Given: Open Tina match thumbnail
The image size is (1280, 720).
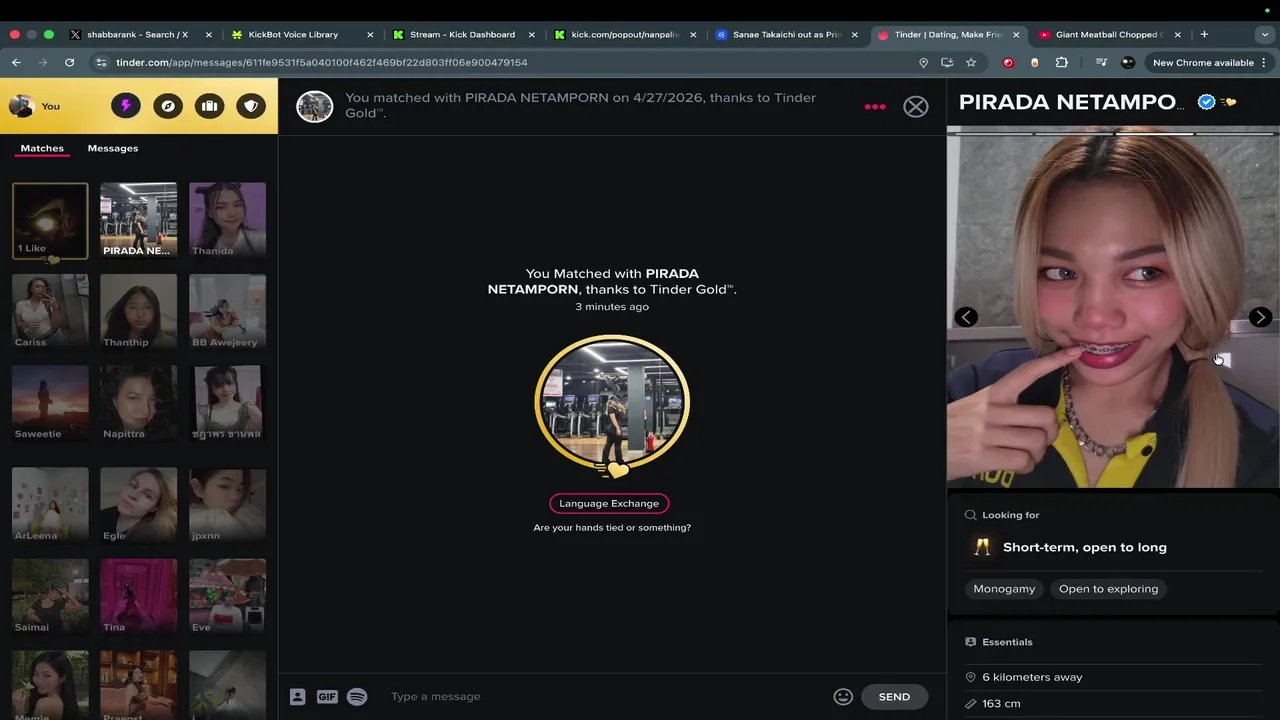Looking at the screenshot, I should point(138,597).
